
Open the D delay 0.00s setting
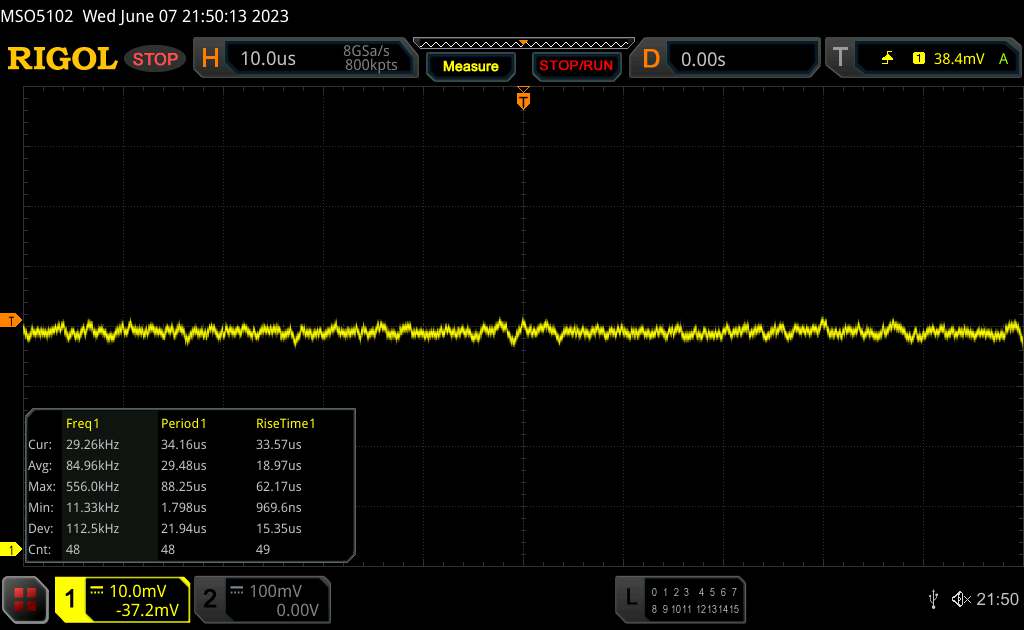coord(705,59)
